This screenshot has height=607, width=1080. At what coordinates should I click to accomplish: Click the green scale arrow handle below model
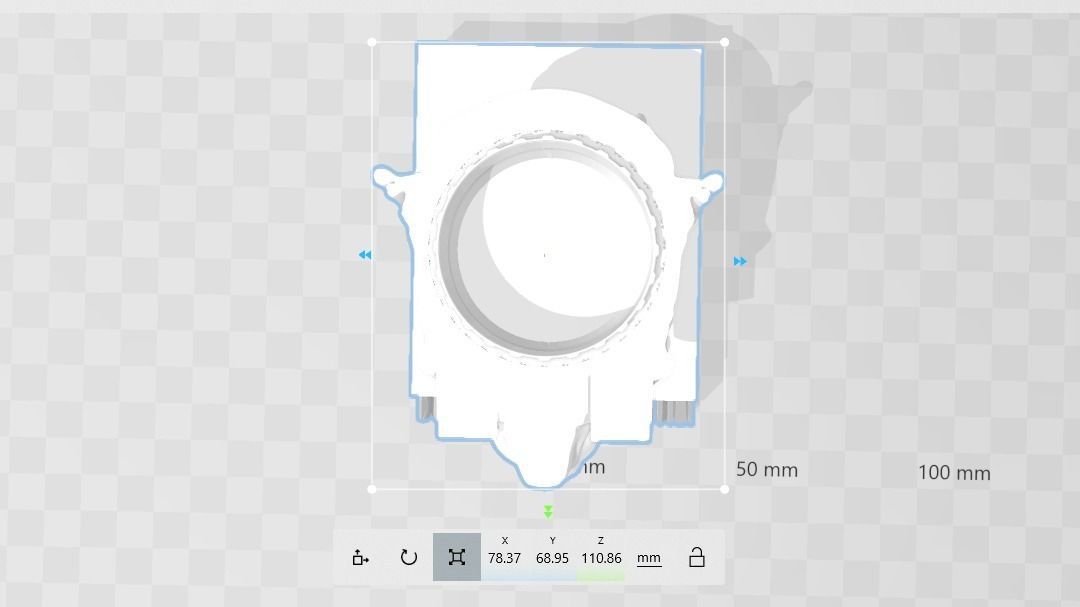coord(548,512)
